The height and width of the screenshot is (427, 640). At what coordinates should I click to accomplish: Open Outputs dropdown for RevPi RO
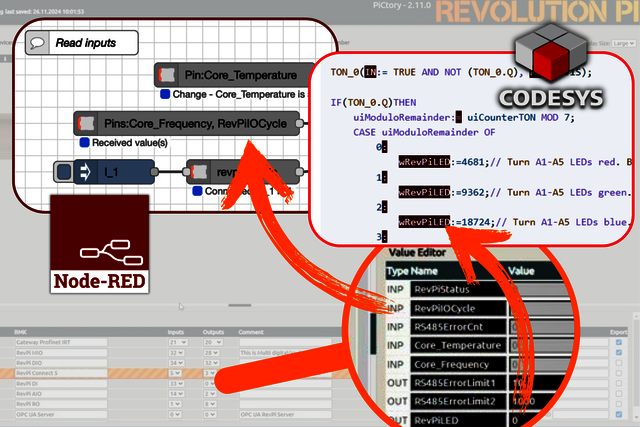tap(210, 404)
